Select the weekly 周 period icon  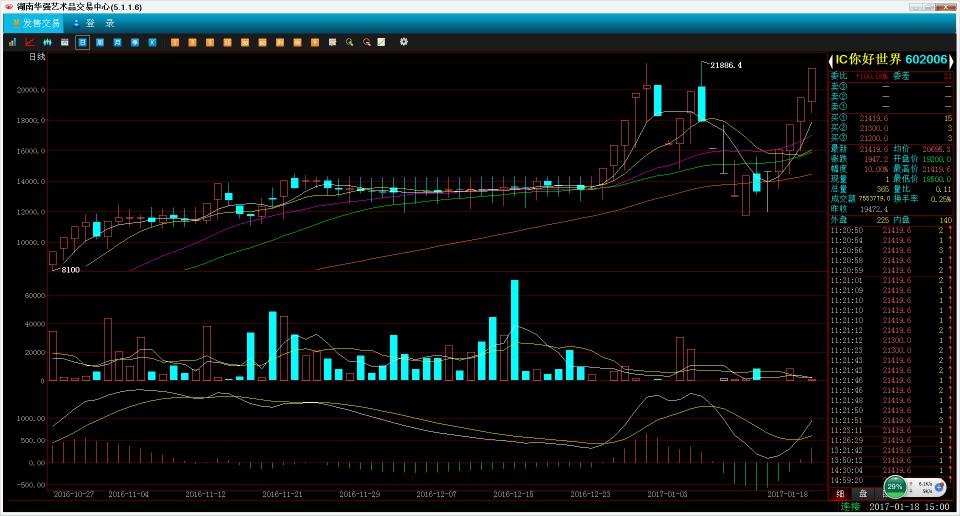(100, 42)
